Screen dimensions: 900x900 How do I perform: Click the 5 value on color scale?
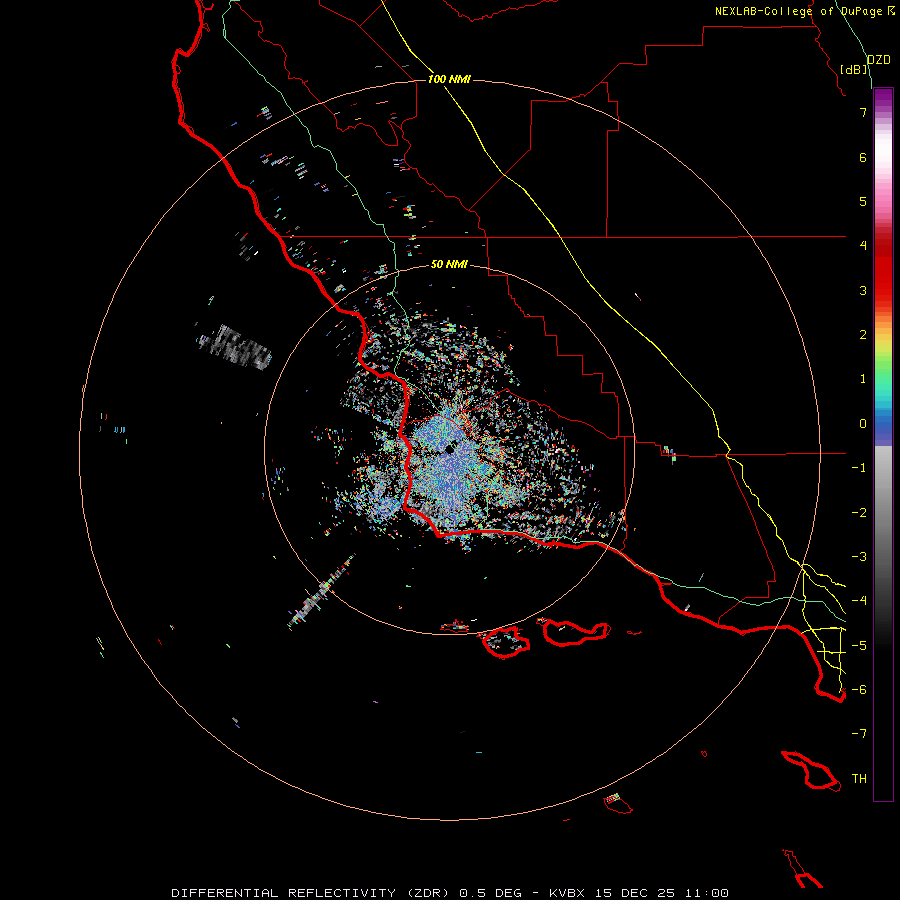click(x=863, y=201)
